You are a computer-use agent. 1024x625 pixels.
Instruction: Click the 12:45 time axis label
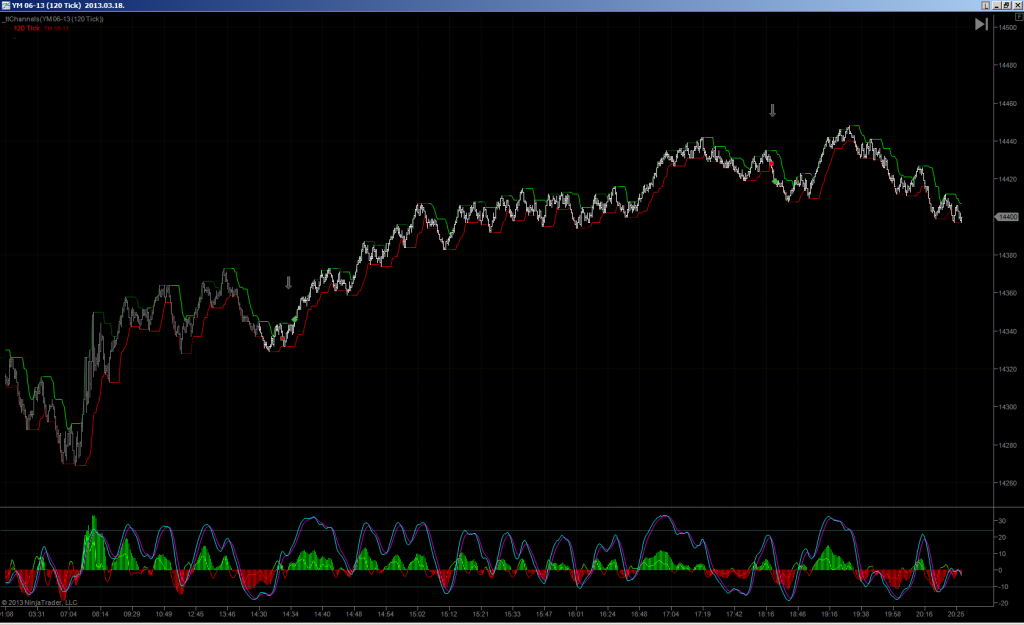tap(195, 614)
